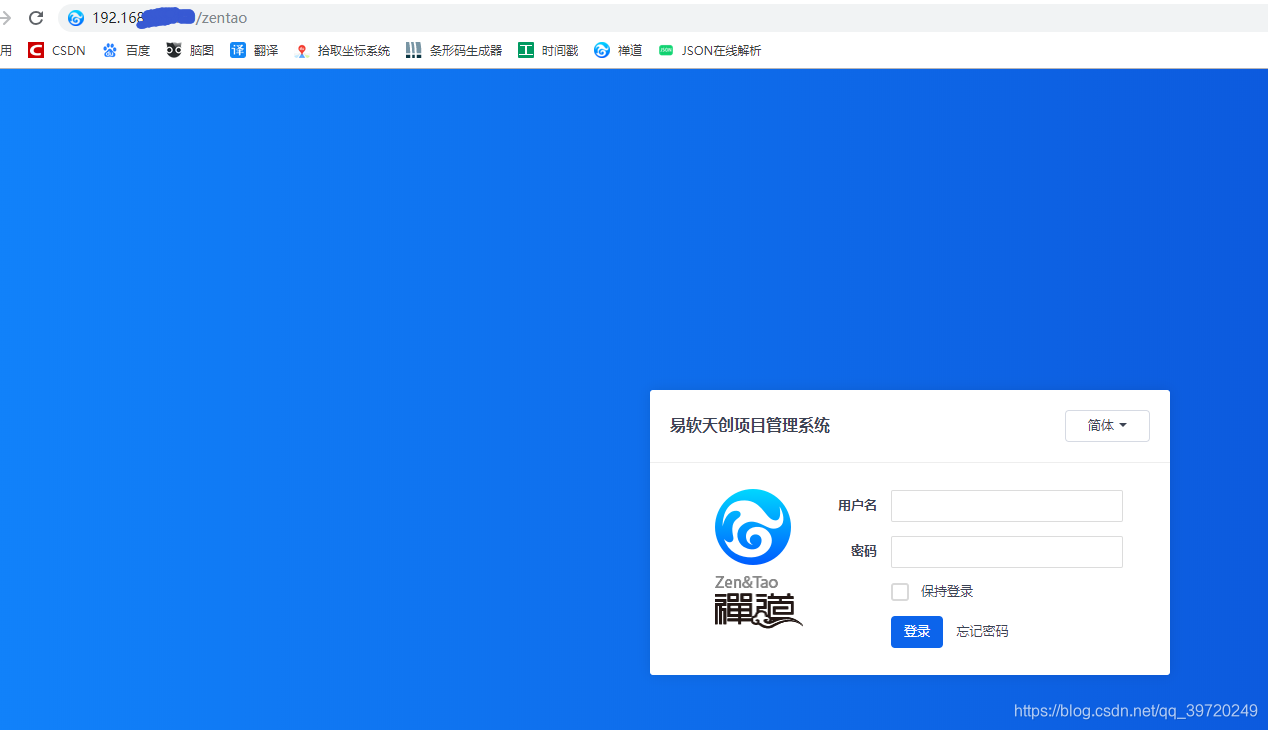Open the 脑图 bookmark
The image size is (1268, 730).
pos(190,50)
